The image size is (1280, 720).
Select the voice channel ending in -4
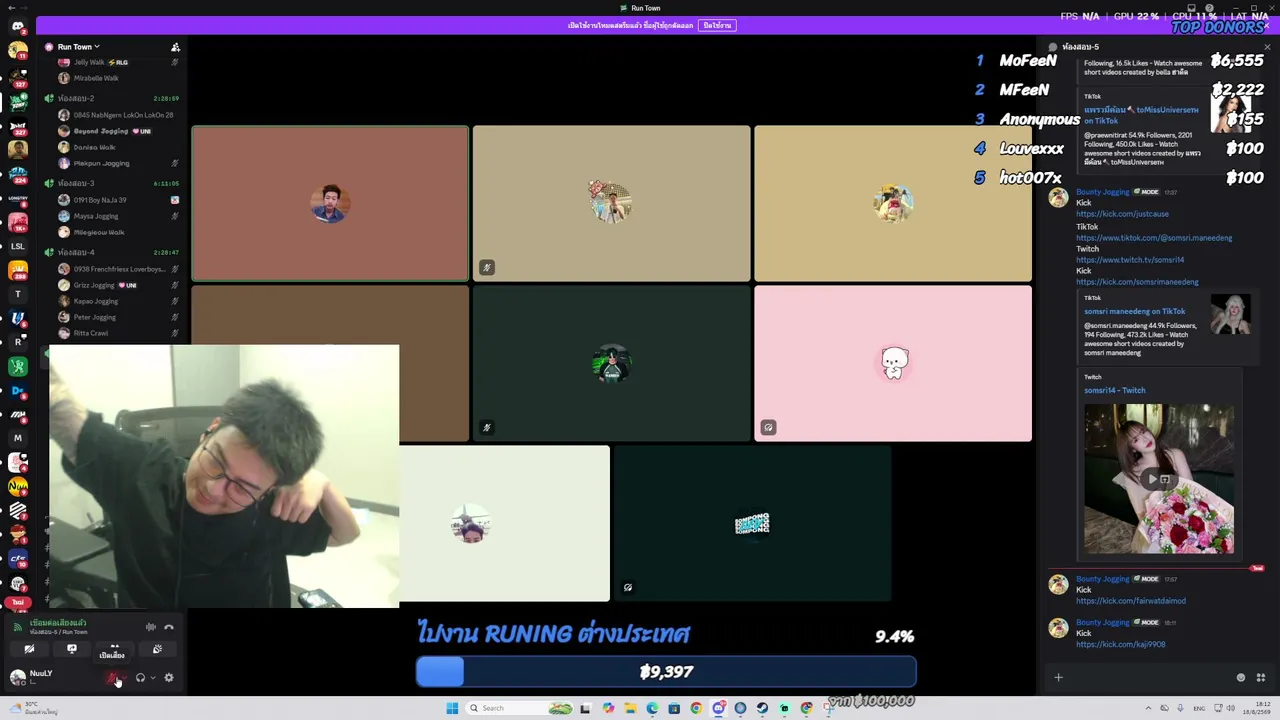click(x=76, y=252)
